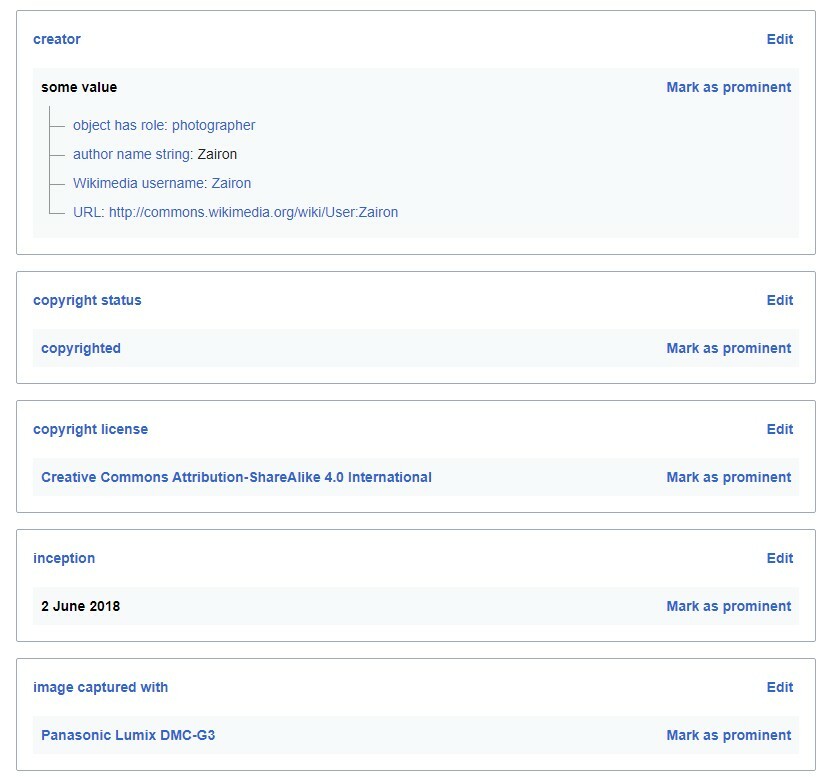Mark the Creative Commons license as prominent
This screenshot has height=777, width=830.
pyautogui.click(x=728, y=477)
